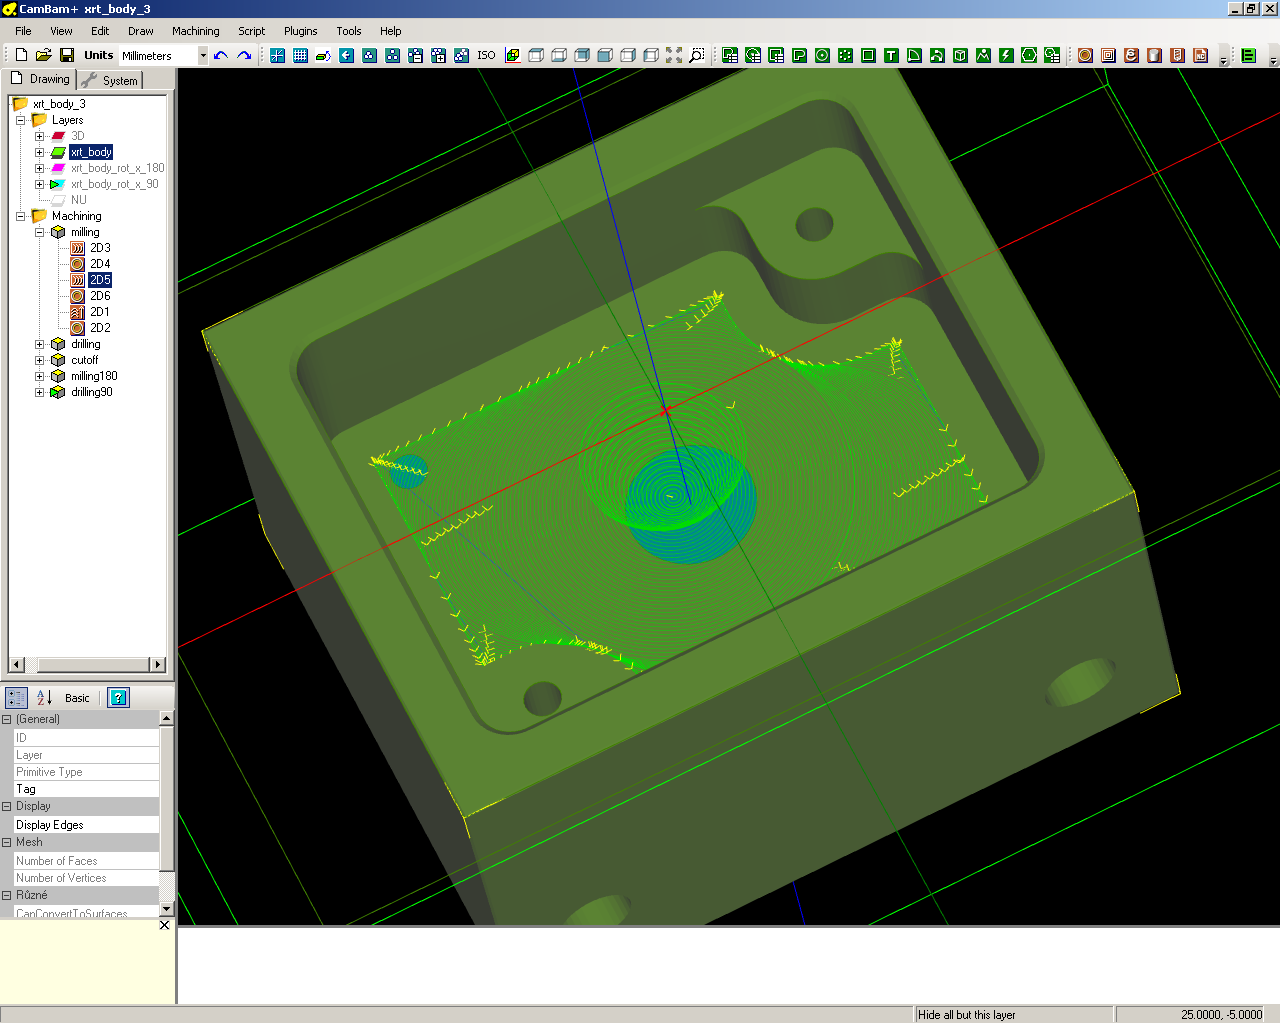Switch to the ISO view

[x=486, y=55]
